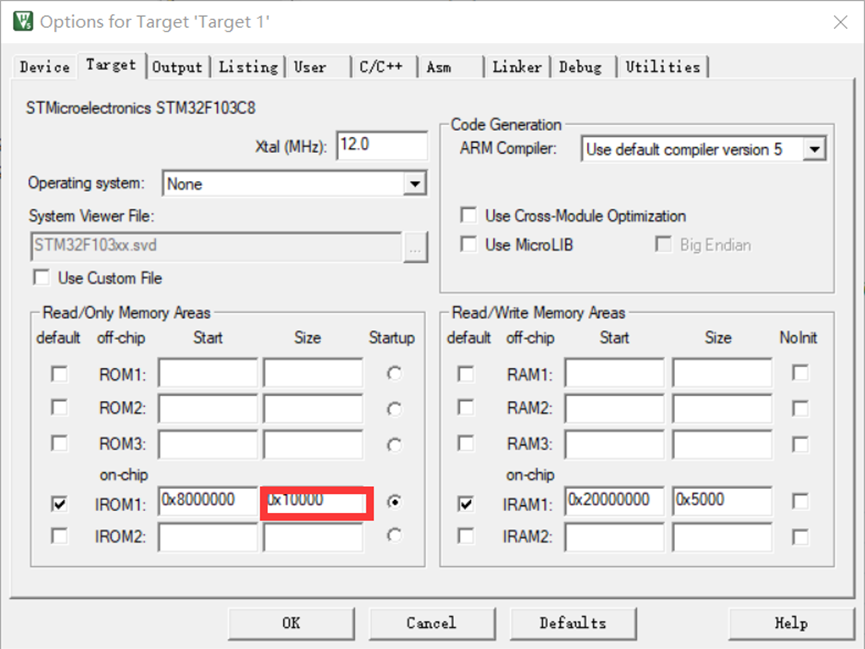
Task: Enable NoInit for IRAM2
Action: (x=800, y=537)
